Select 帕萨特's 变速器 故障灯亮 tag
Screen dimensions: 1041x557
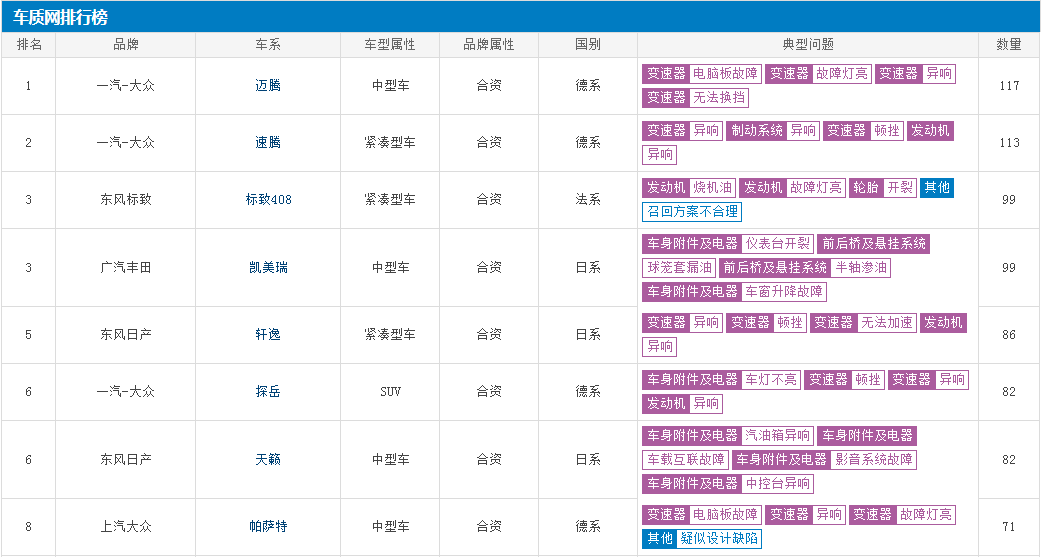click(x=902, y=515)
